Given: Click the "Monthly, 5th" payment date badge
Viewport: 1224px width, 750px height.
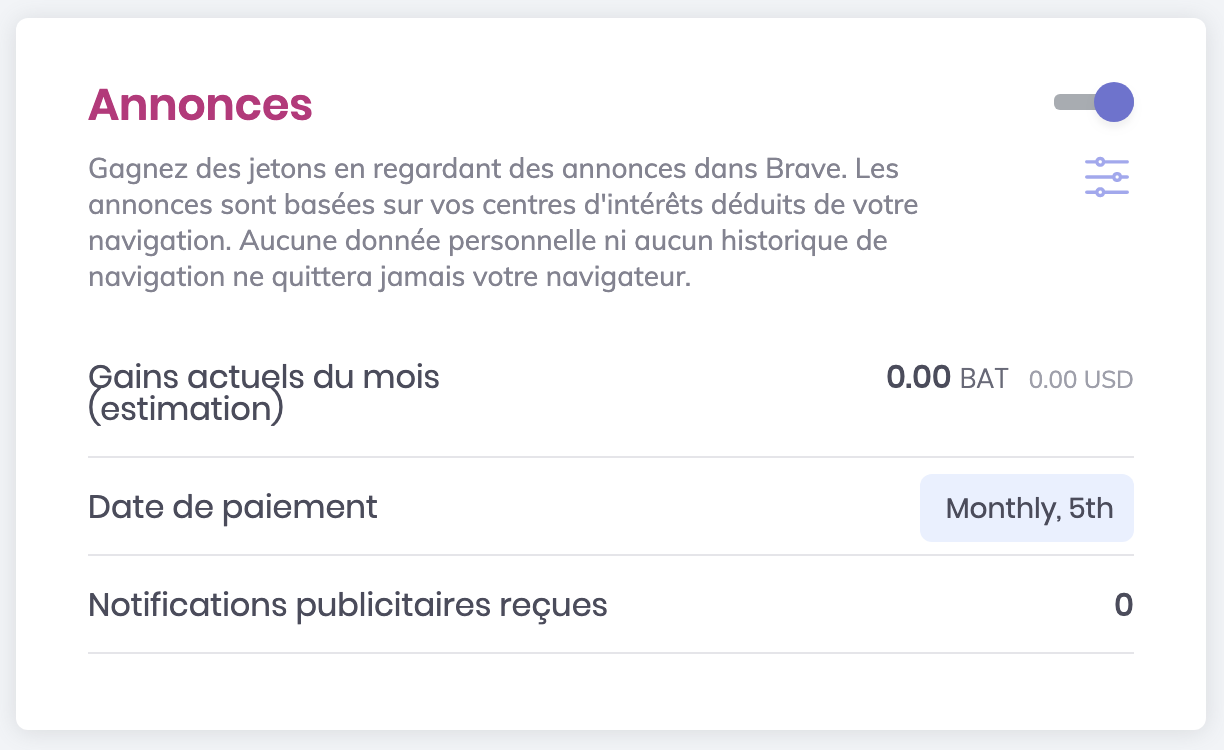Looking at the screenshot, I should tap(1027, 508).
